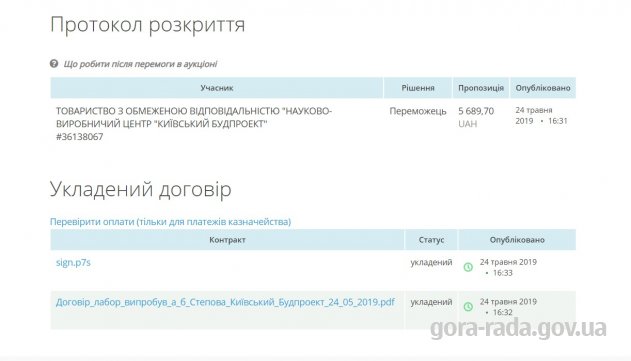Click the clock icon beside 16:32

(x=468, y=307)
